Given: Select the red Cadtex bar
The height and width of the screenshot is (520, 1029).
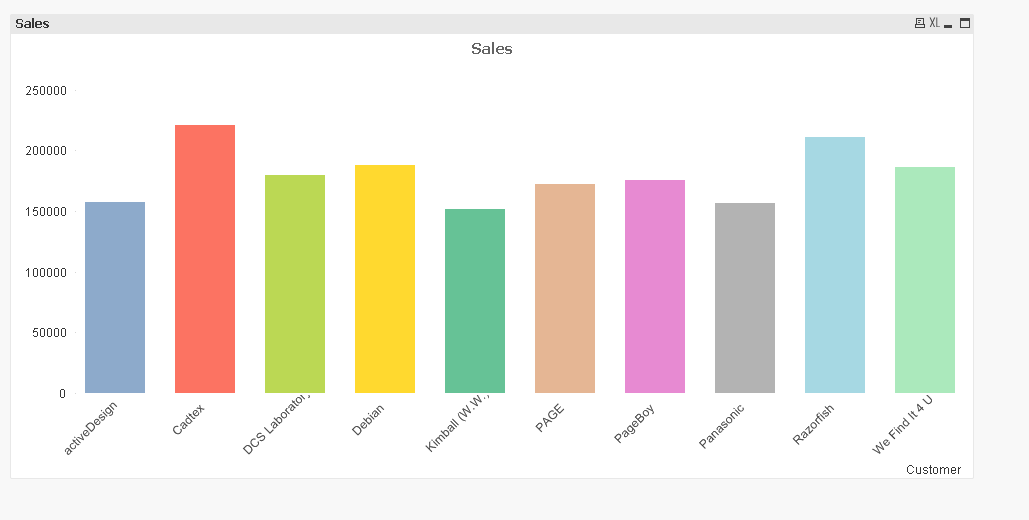Looking at the screenshot, I should click(x=205, y=259).
